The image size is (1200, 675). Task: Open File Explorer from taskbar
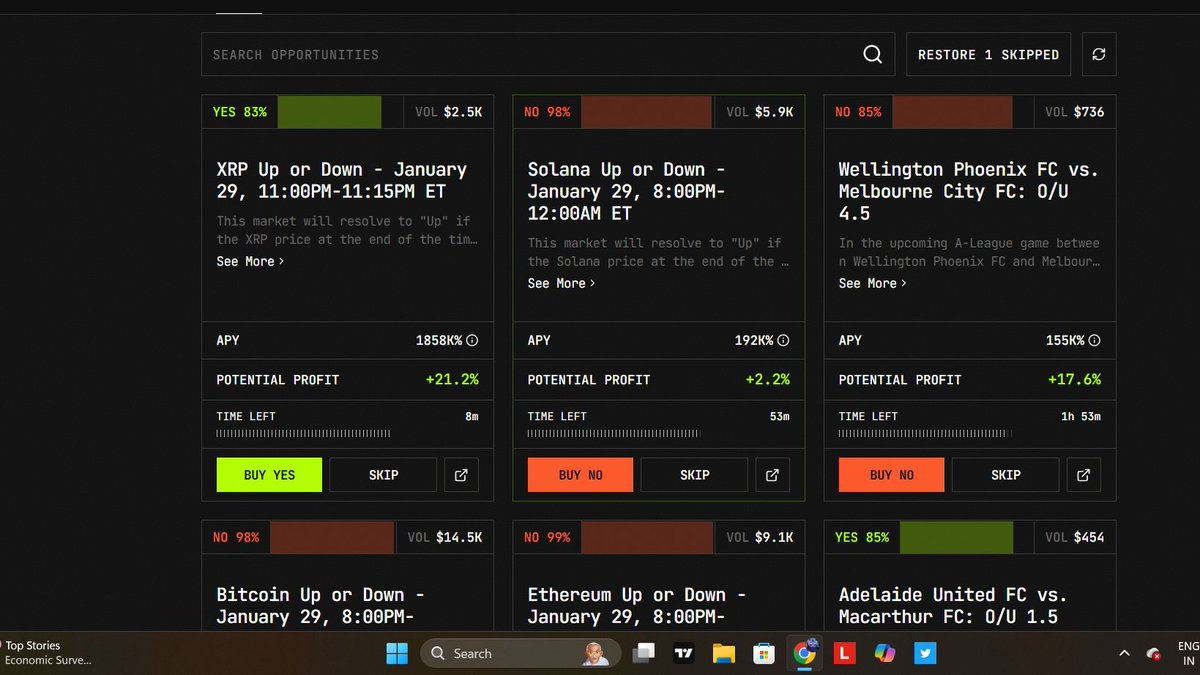(x=724, y=653)
